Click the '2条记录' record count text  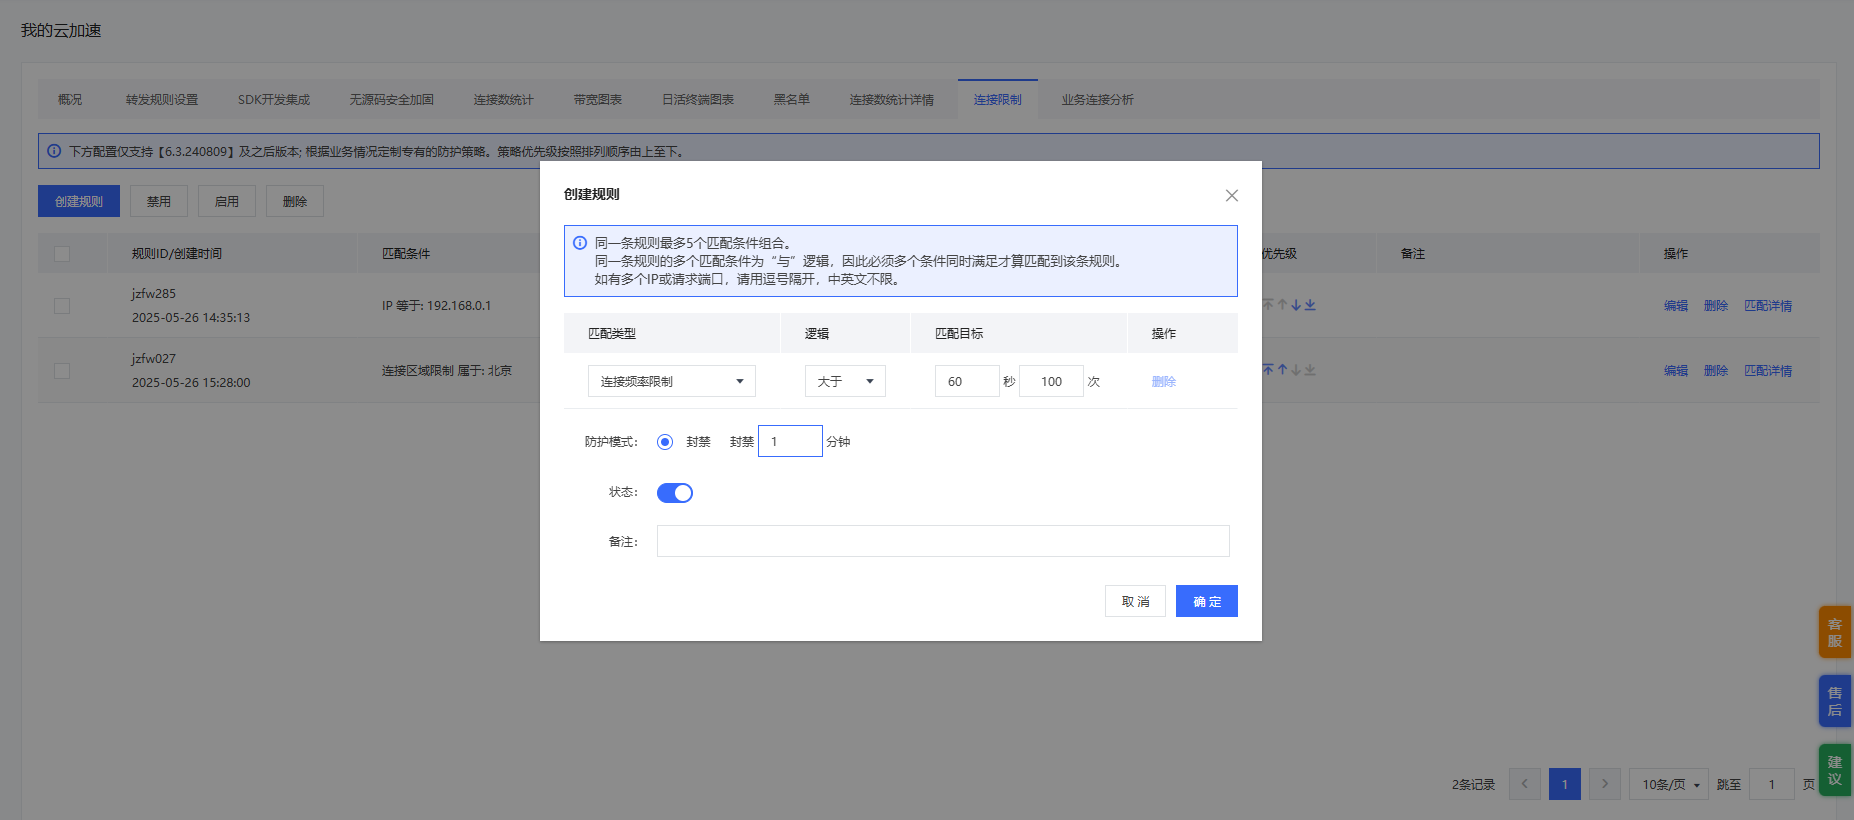(1473, 785)
